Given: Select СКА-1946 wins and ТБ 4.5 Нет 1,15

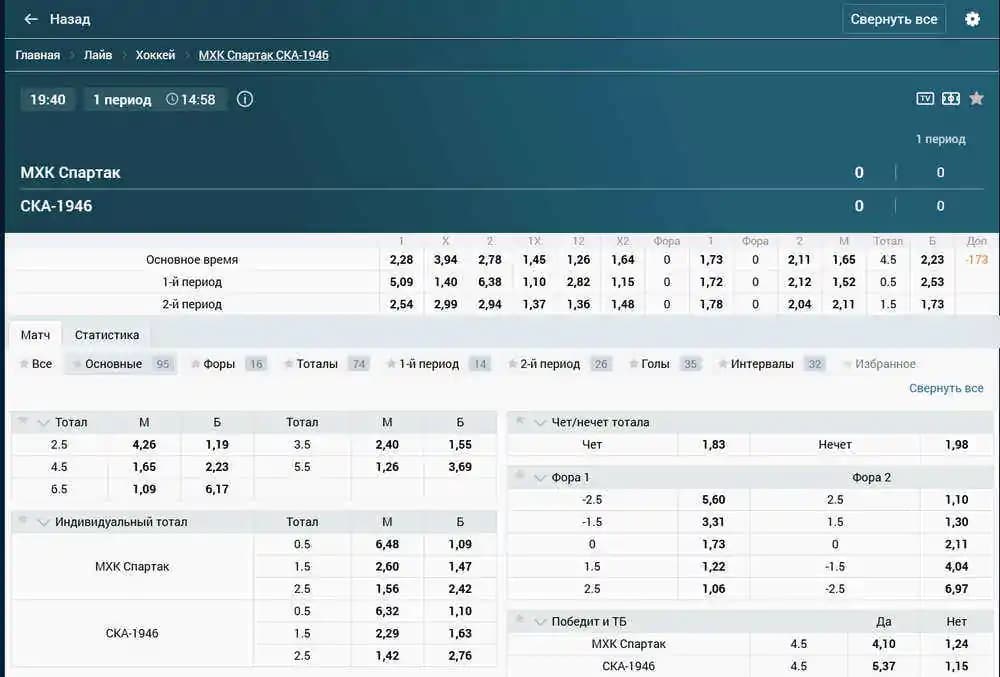Looking at the screenshot, I should click(x=957, y=666).
